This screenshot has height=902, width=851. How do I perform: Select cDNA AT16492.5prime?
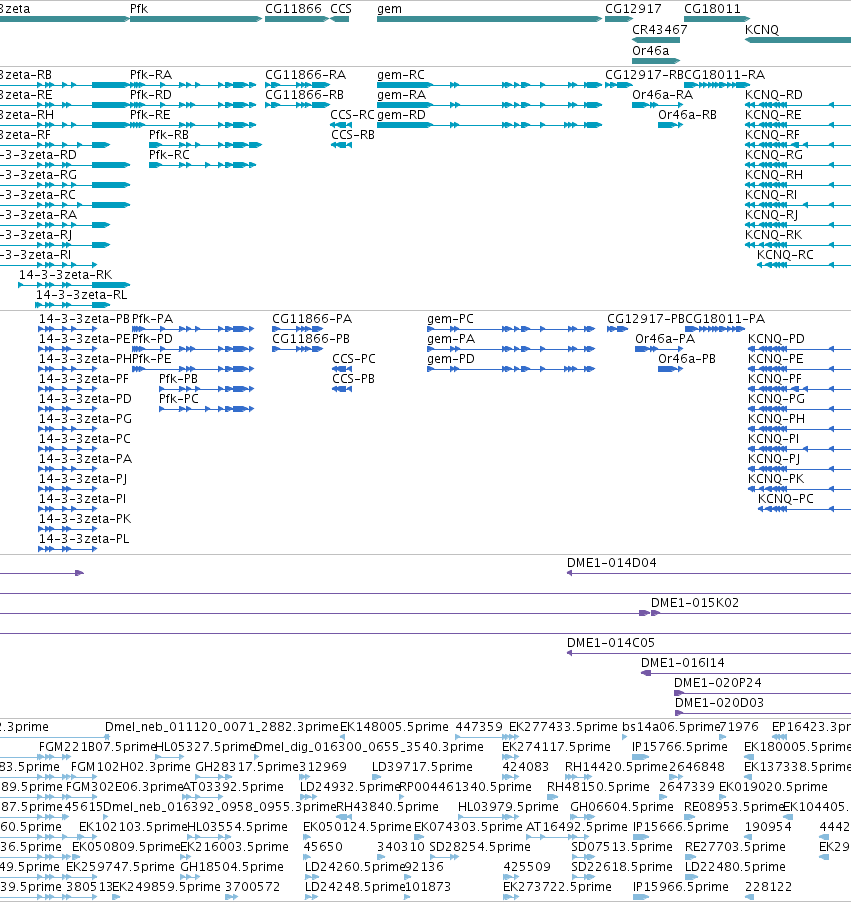click(x=577, y=827)
